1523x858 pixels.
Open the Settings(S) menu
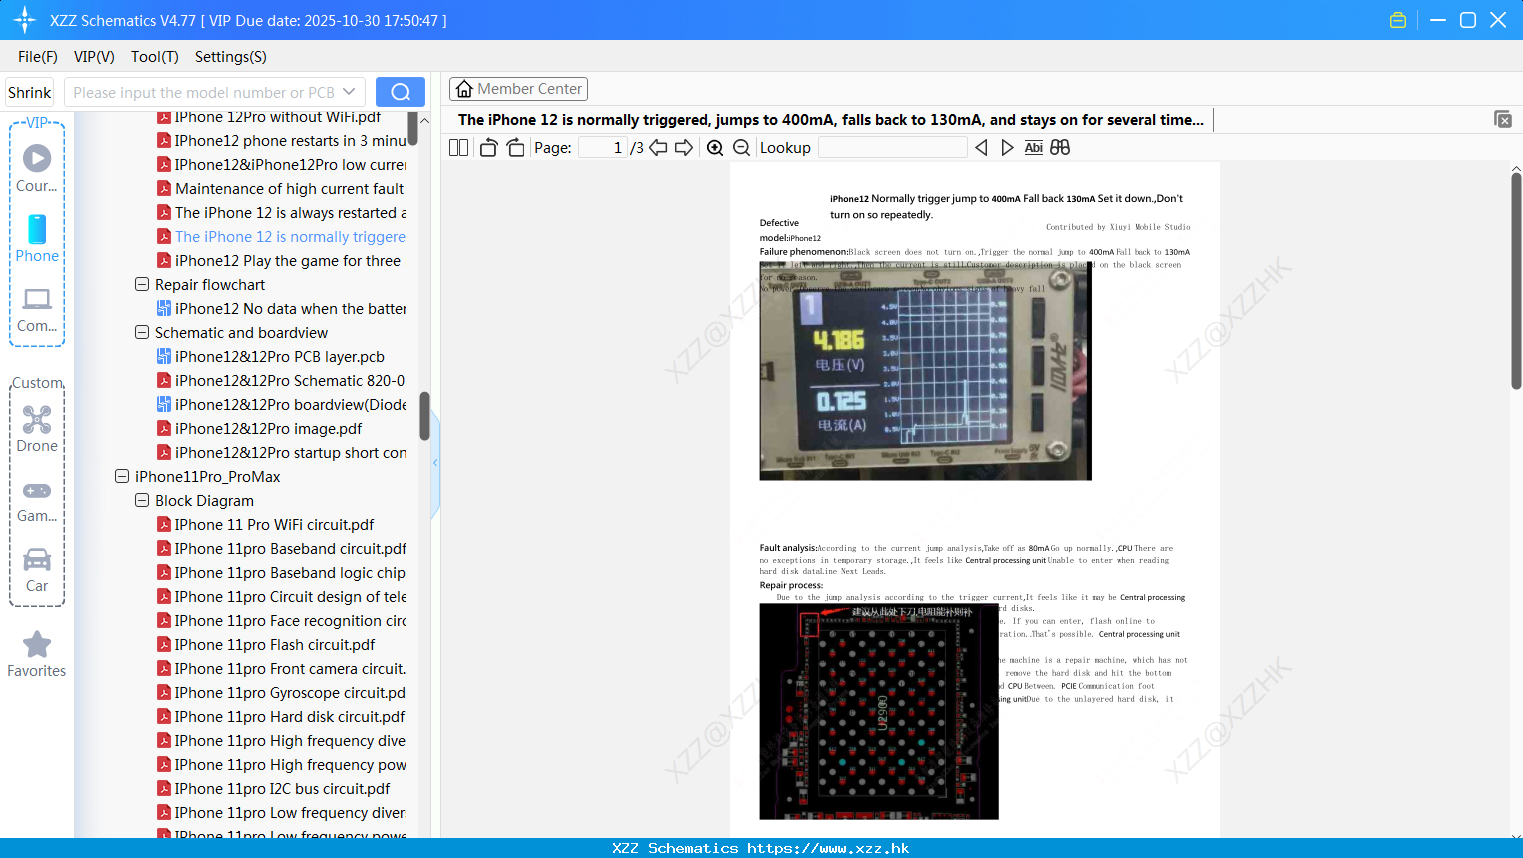(x=231, y=57)
